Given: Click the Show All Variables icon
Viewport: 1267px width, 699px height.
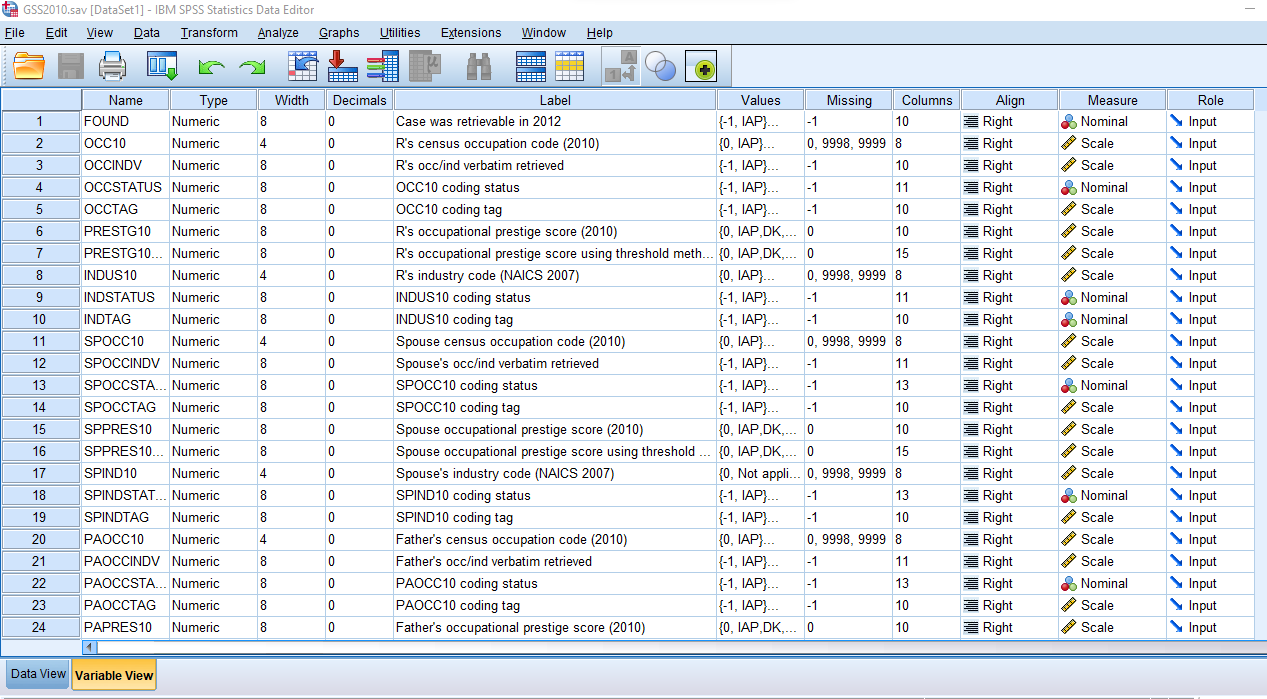Looking at the screenshot, I should click(702, 67).
